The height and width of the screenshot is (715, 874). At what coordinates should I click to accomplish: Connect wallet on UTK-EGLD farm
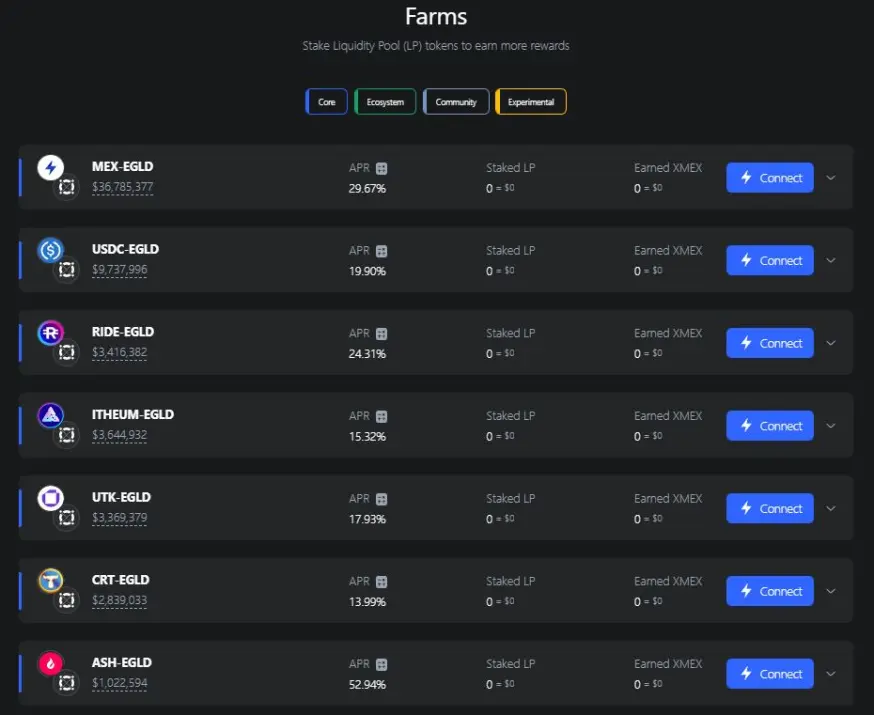tap(770, 508)
